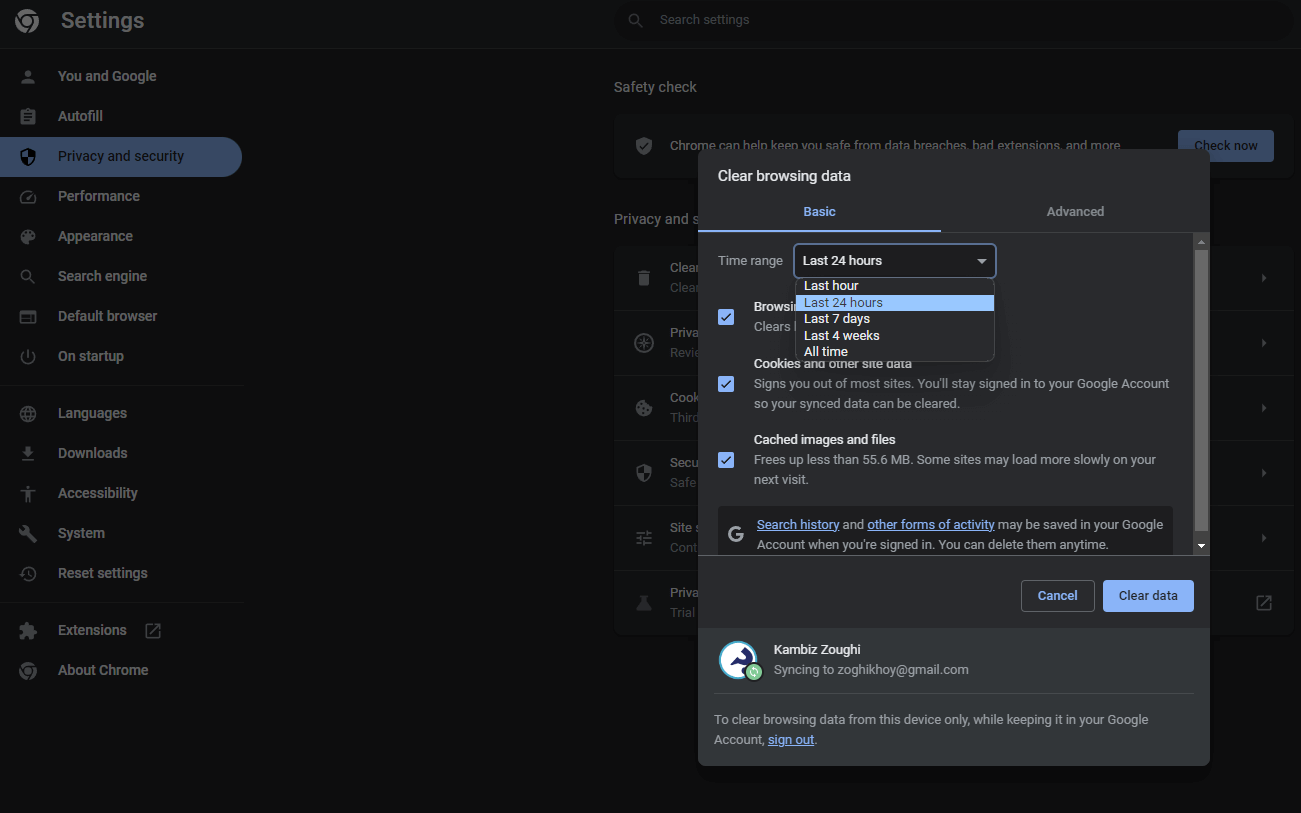
Task: Click the search magnifier icon in the search bar
Action: (635, 20)
